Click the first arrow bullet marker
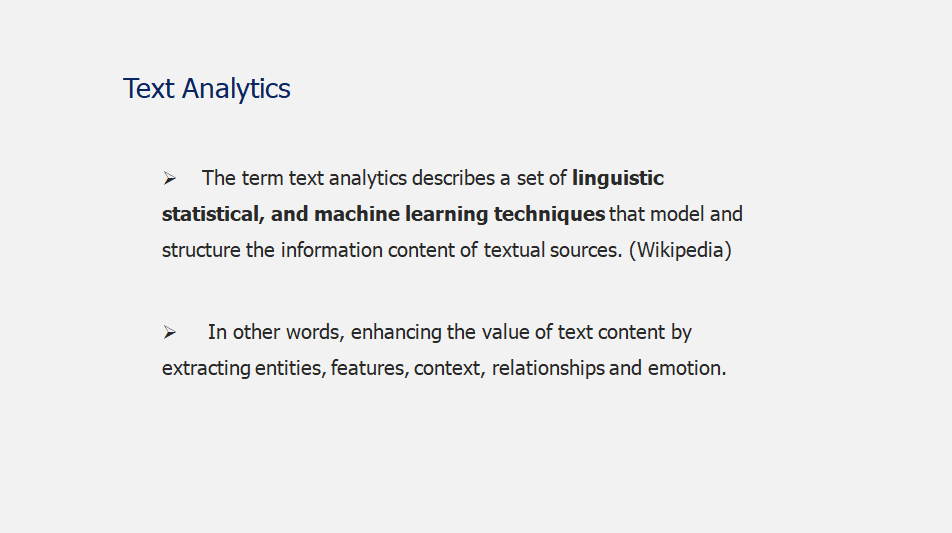Image resolution: width=952 pixels, height=533 pixels. 169,178
